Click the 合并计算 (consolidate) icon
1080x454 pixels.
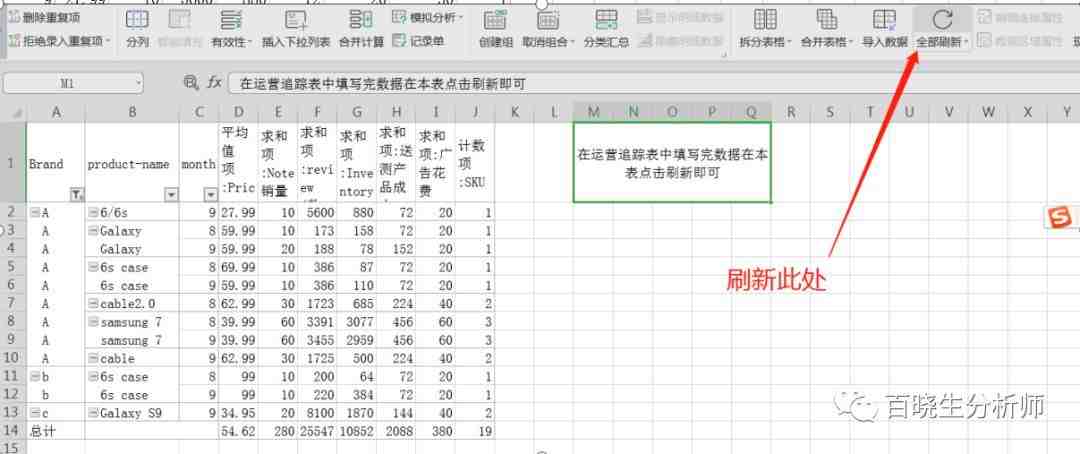pos(361,19)
